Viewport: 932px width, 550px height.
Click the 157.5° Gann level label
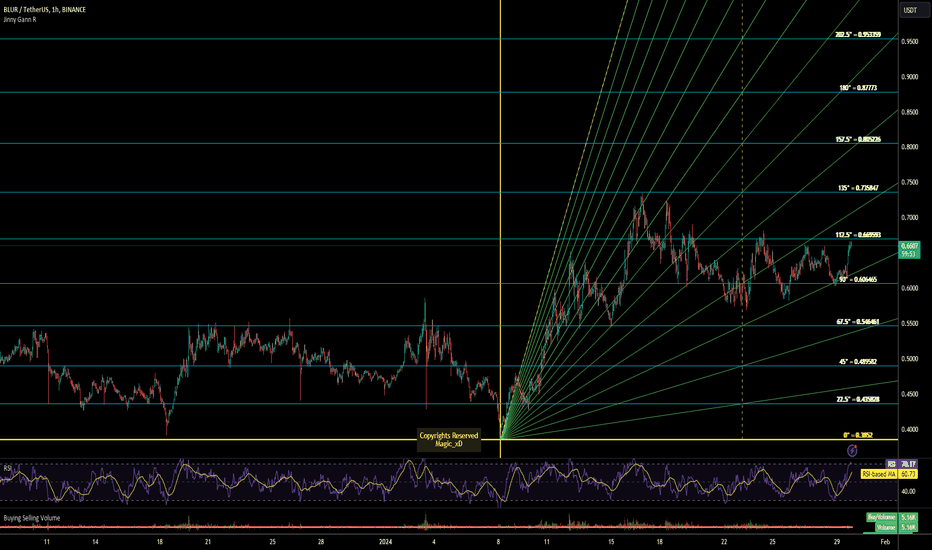point(858,139)
